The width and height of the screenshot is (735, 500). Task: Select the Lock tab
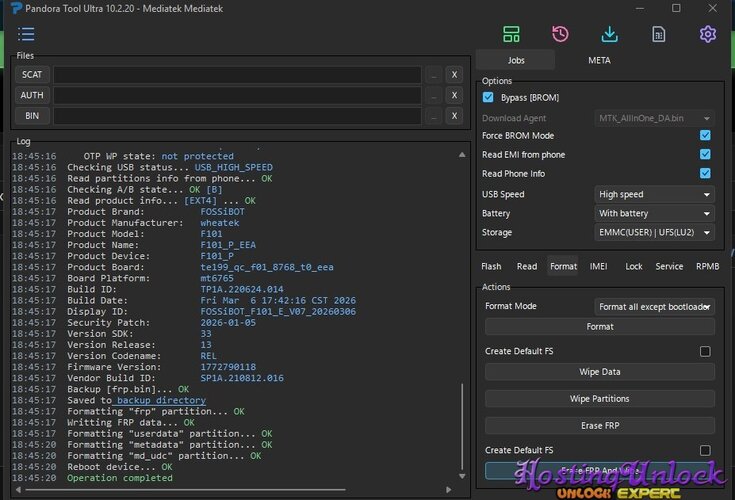coord(633,266)
